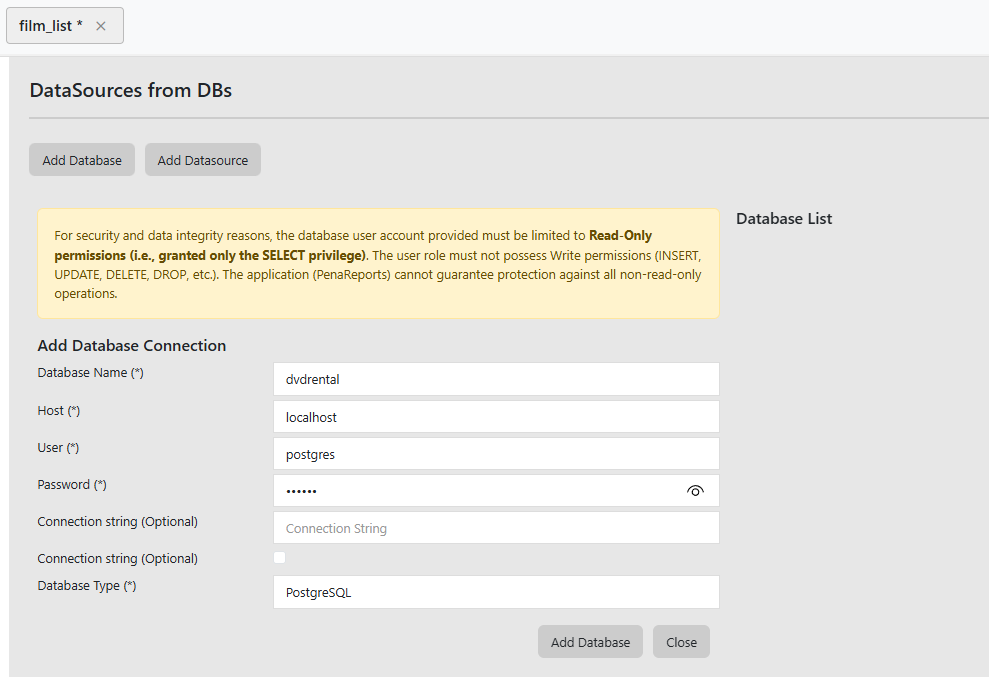Click the Add Datasource button
The image size is (989, 677).
pos(202,159)
